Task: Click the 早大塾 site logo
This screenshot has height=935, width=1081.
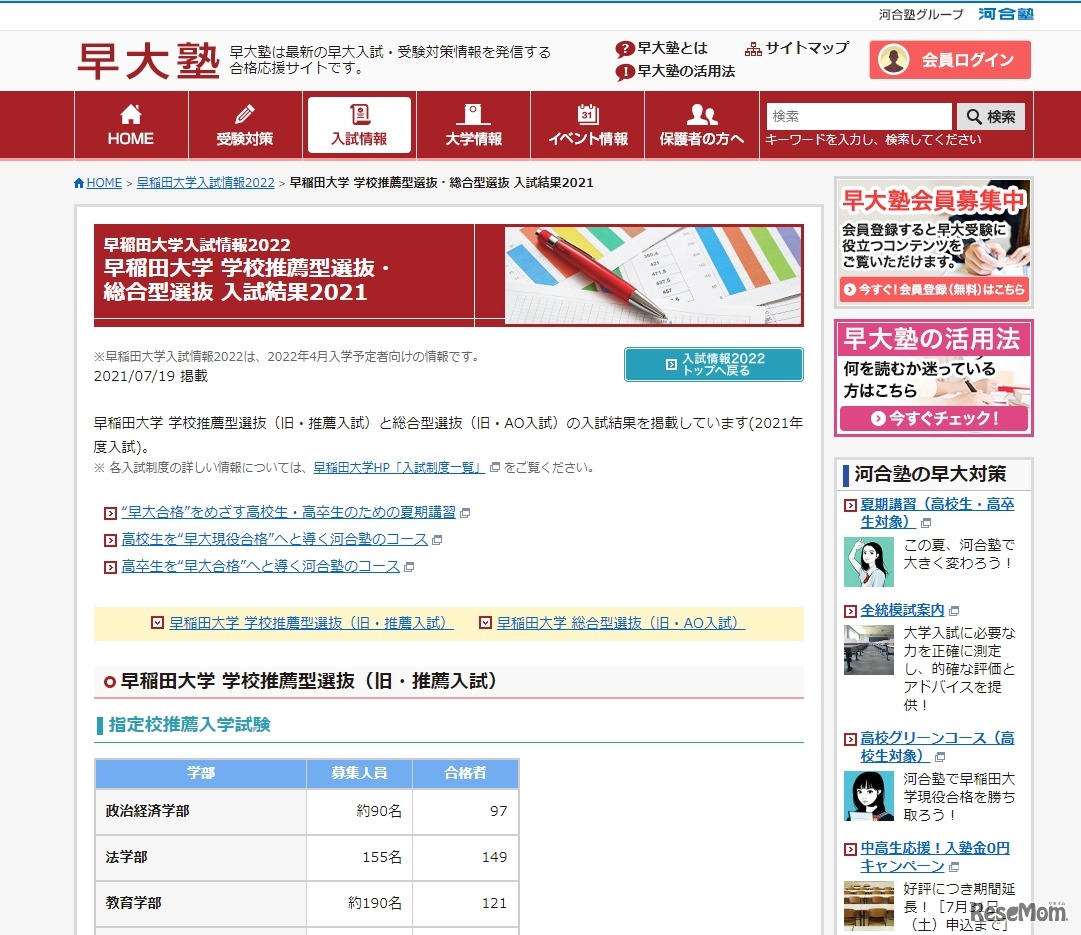Action: click(x=147, y=61)
